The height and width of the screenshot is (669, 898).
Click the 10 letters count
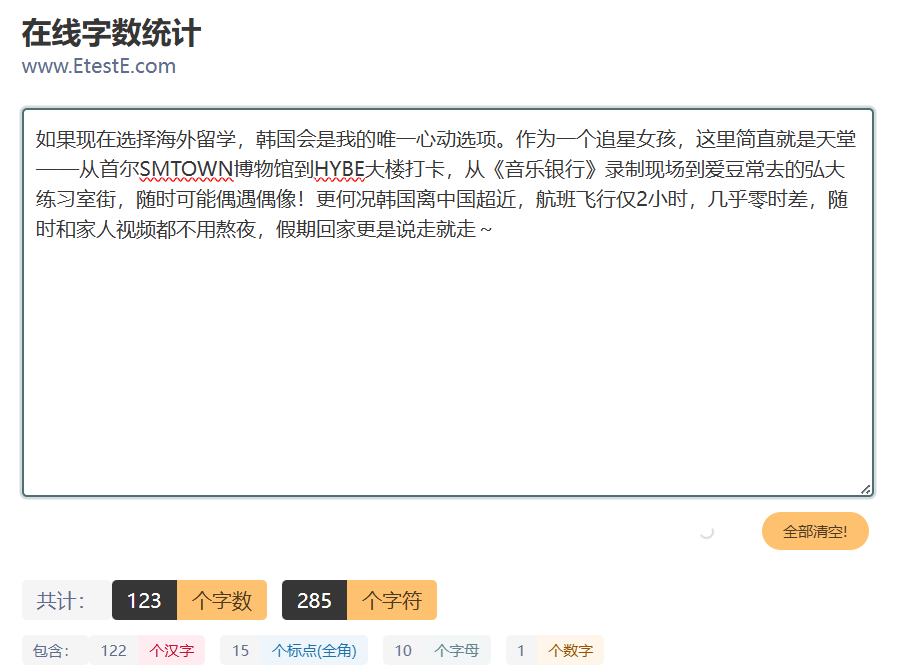pos(403,650)
